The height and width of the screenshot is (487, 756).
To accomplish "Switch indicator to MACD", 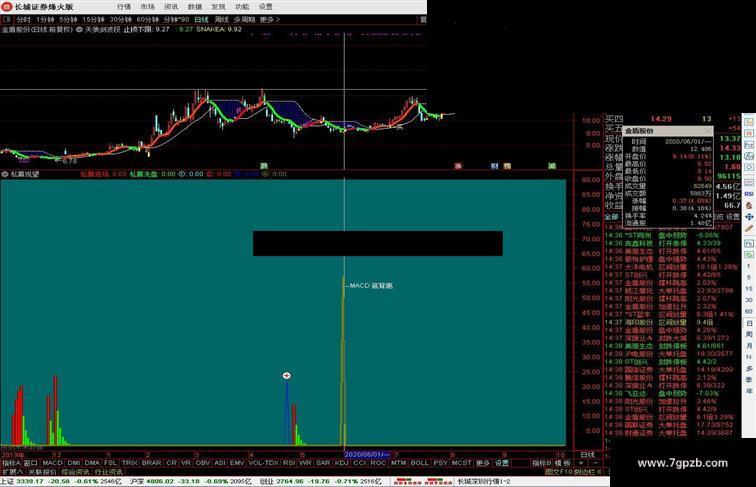I will click(53, 462).
